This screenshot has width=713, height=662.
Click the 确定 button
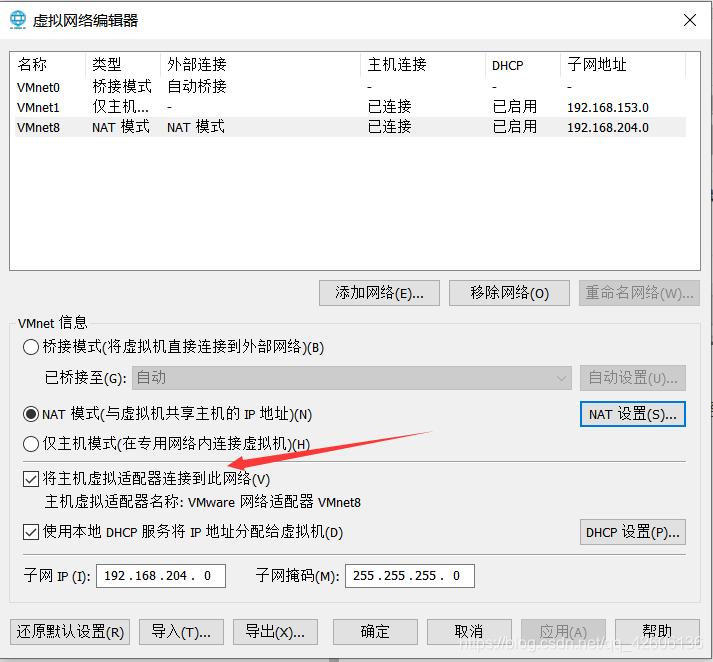(375, 632)
